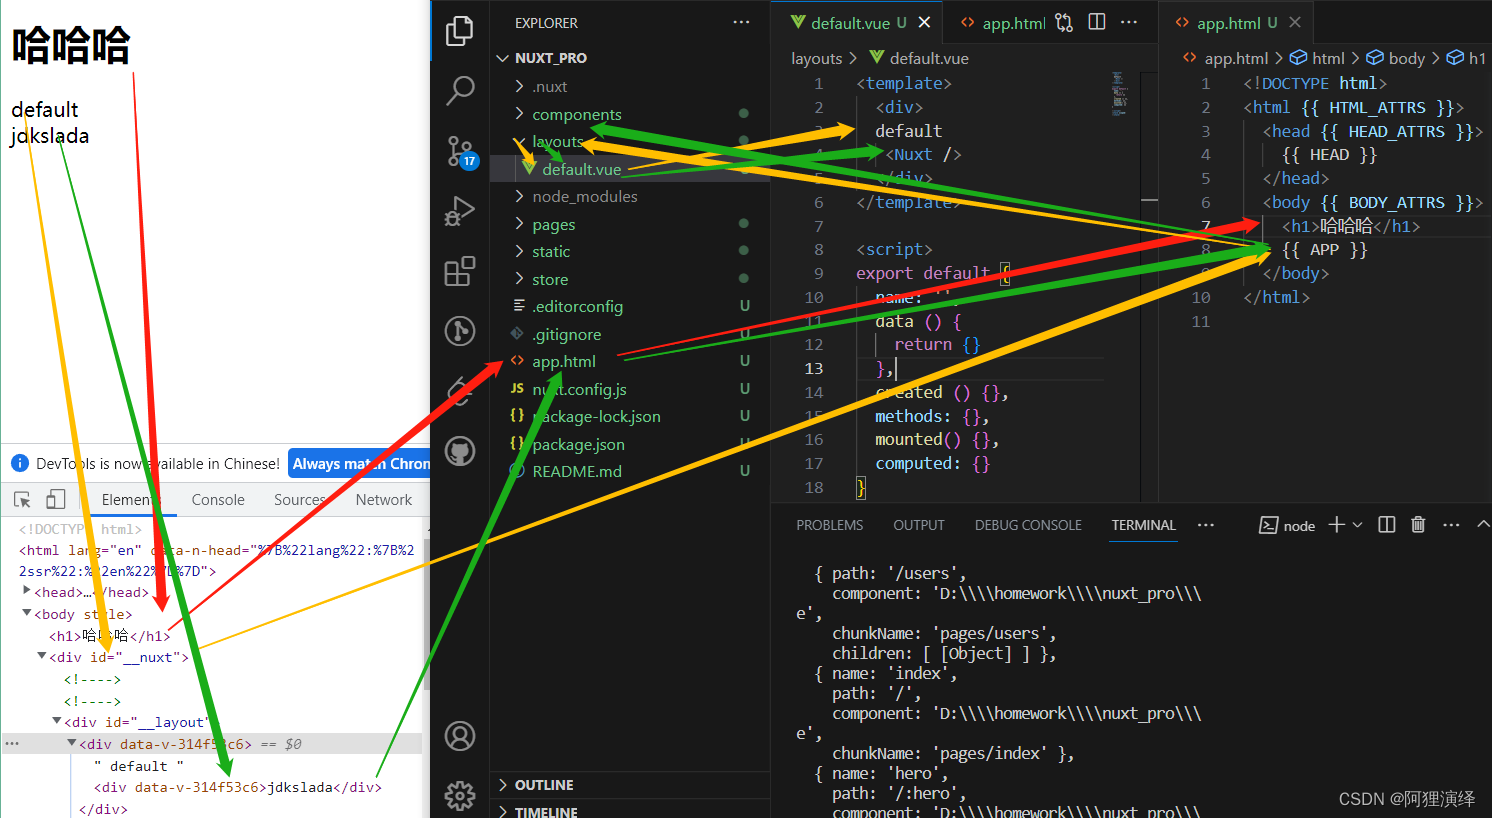Maximize the panel with the up chevron
Image resolution: width=1492 pixels, height=818 pixels.
point(1483,525)
